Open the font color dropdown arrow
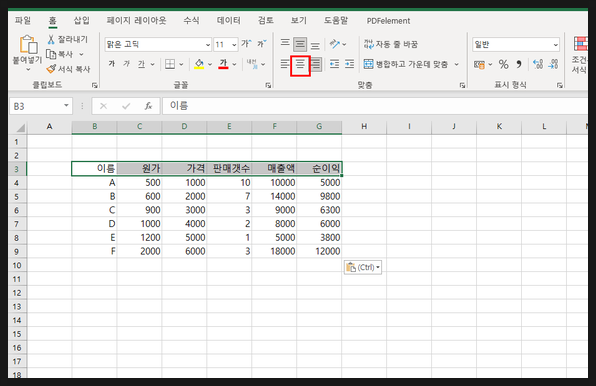 [234, 64]
